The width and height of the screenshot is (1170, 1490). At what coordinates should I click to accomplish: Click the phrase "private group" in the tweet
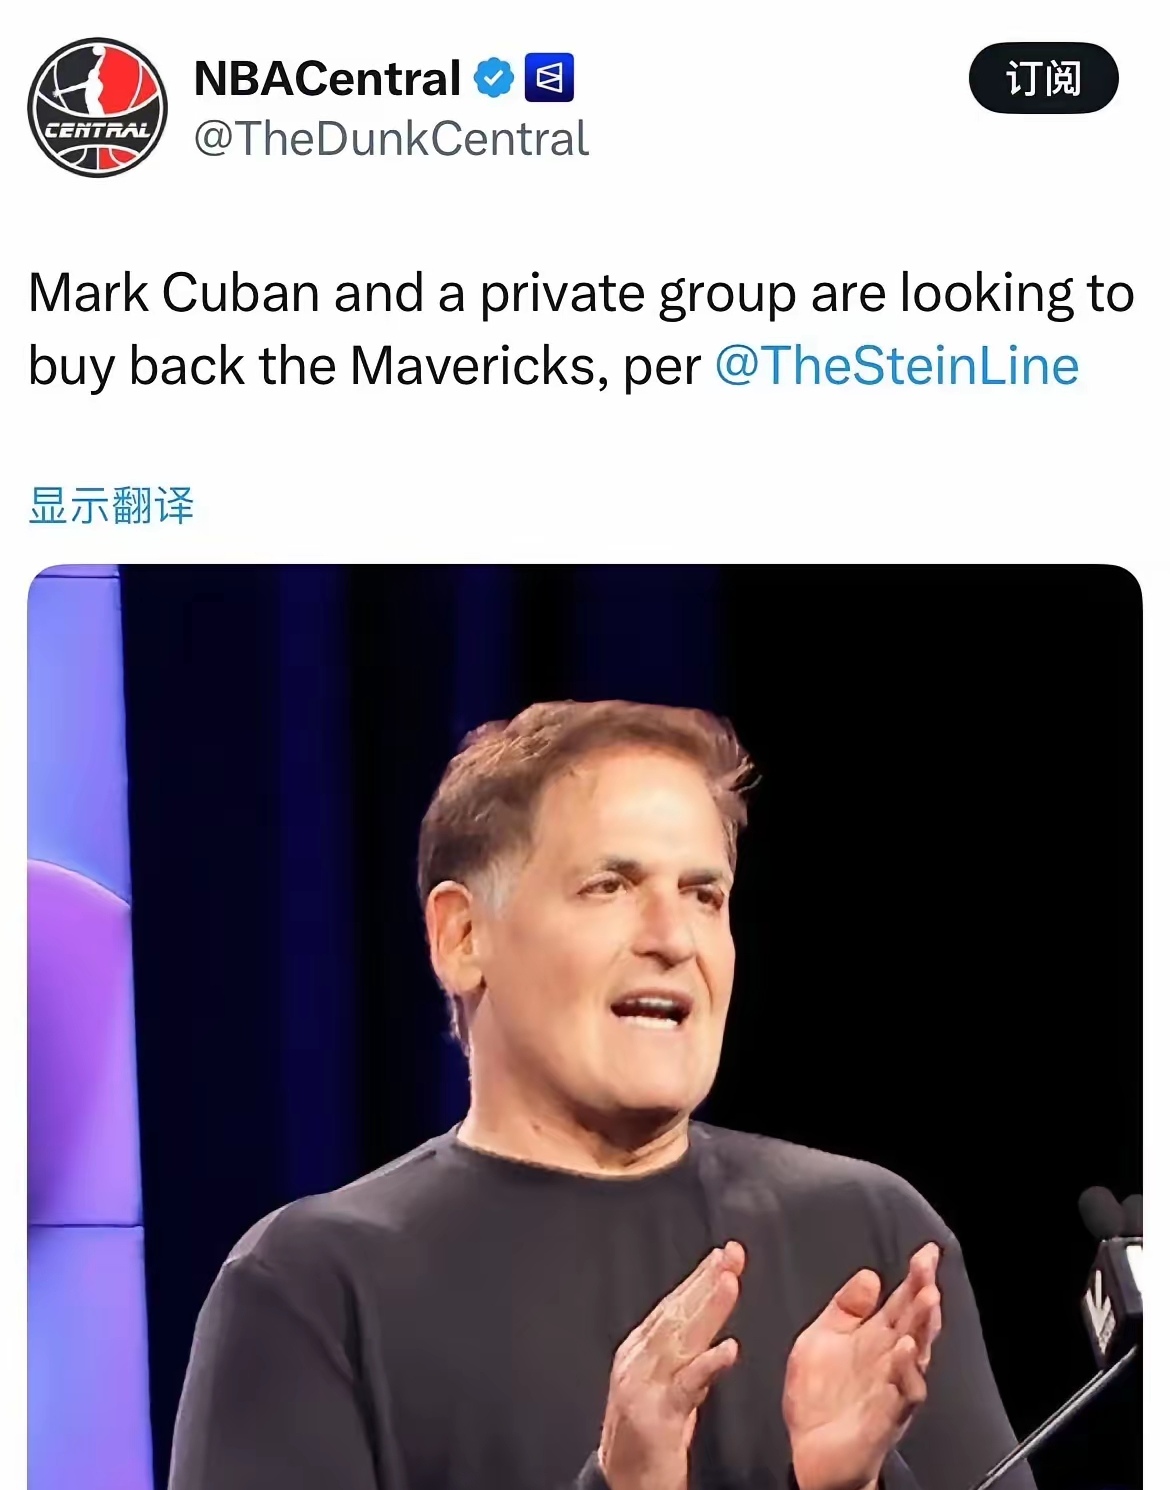point(638,293)
